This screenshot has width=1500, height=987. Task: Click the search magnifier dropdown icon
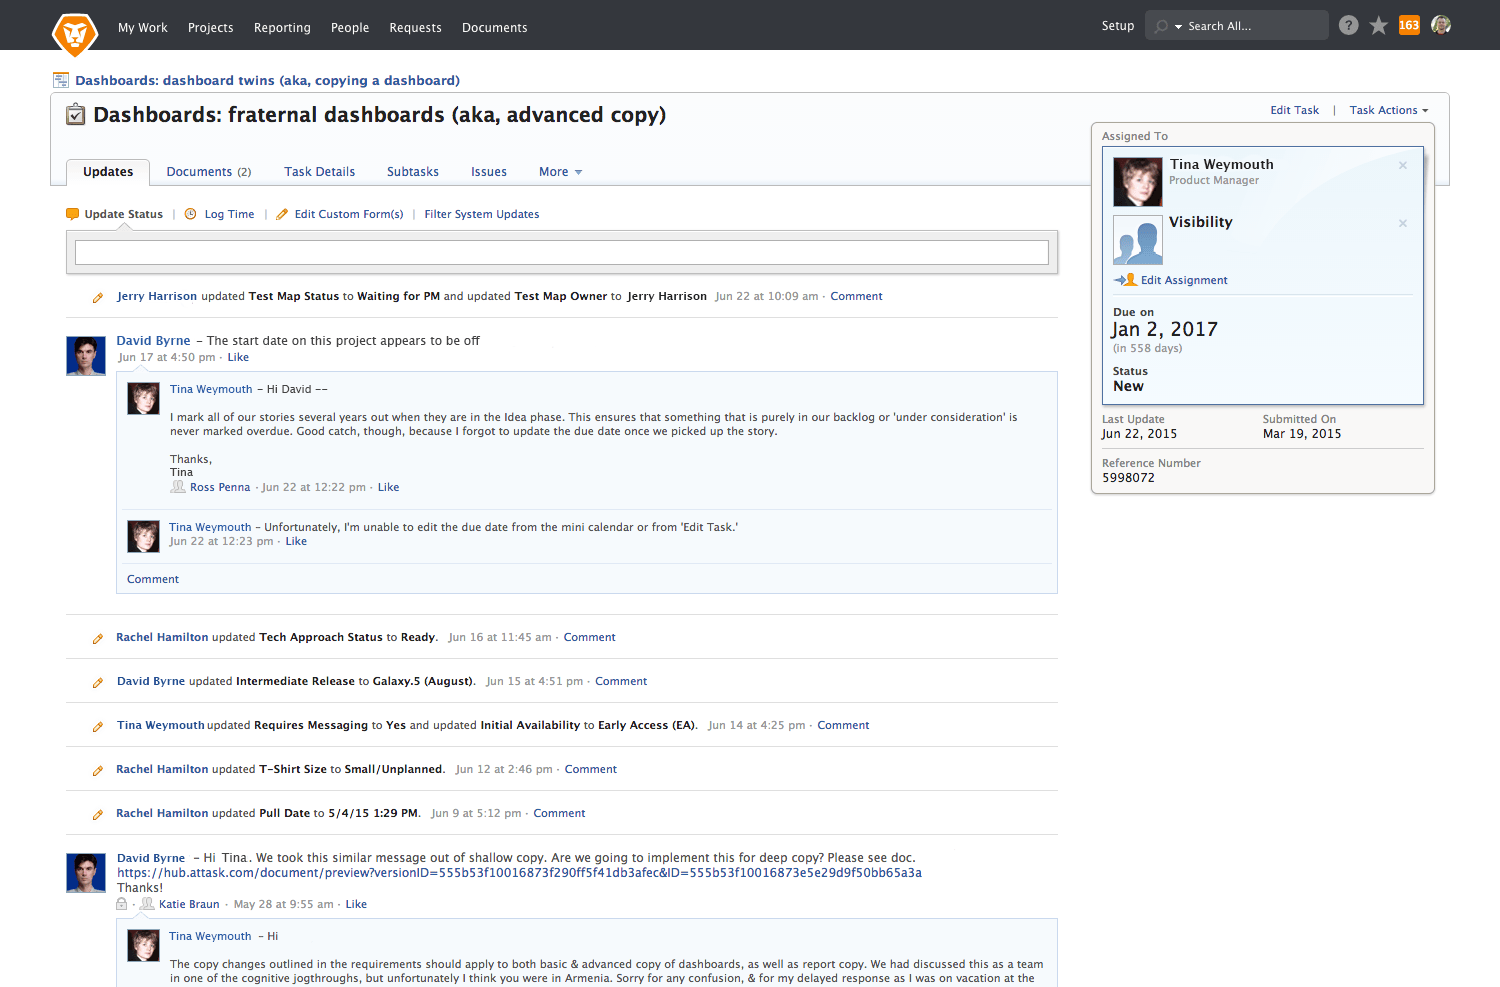pyautogui.click(x=1167, y=26)
